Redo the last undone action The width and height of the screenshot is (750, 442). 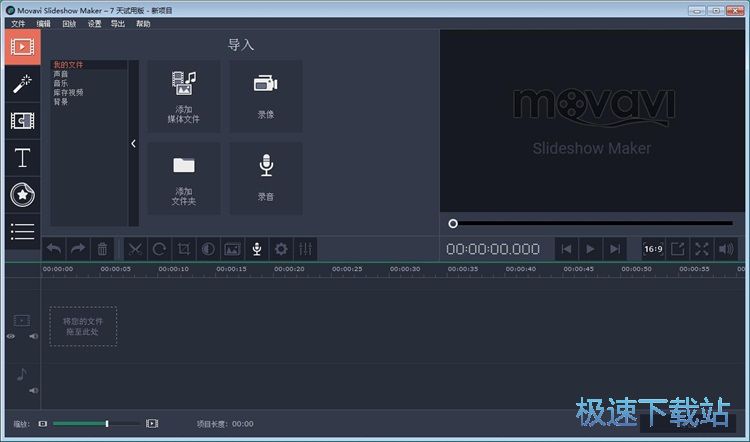tap(78, 249)
